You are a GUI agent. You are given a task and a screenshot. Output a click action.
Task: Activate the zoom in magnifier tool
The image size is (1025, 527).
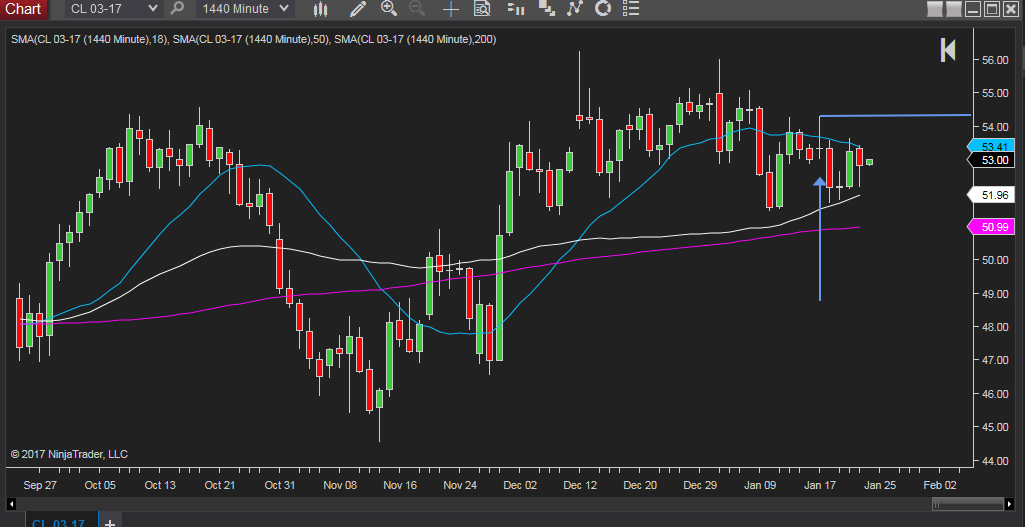pos(389,8)
